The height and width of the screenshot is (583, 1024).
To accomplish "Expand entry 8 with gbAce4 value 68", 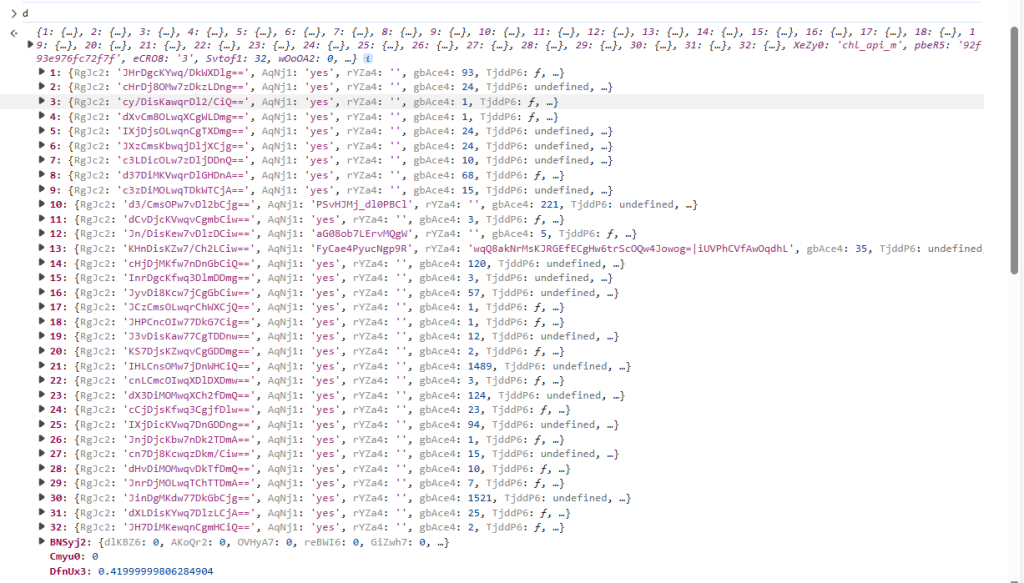I will coord(41,175).
